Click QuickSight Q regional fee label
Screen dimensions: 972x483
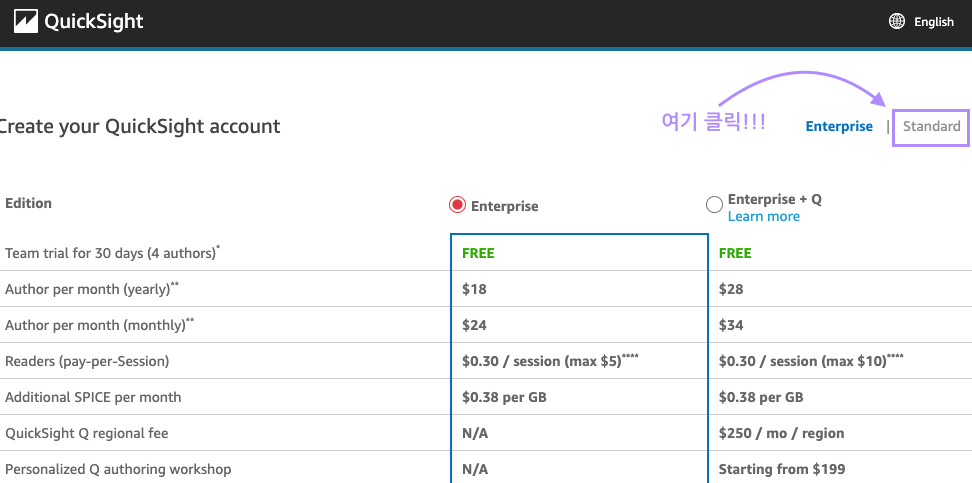pos(86,433)
